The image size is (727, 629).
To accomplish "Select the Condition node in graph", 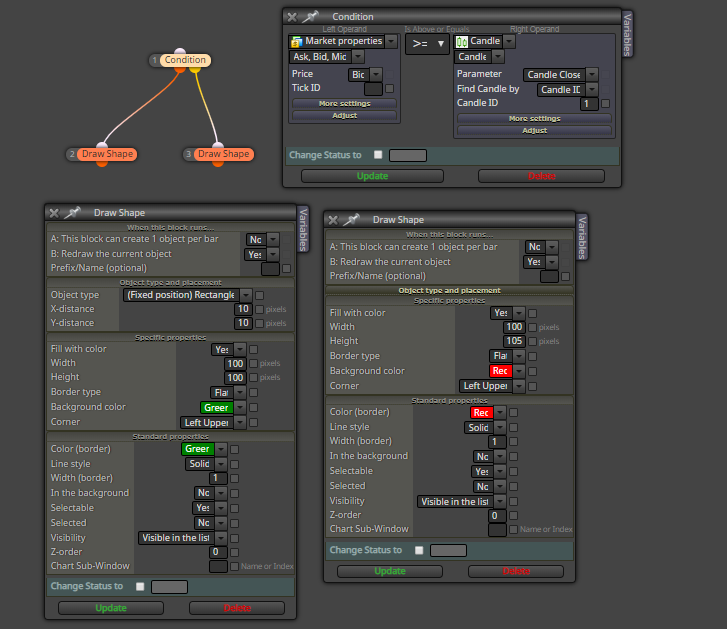I will point(185,60).
